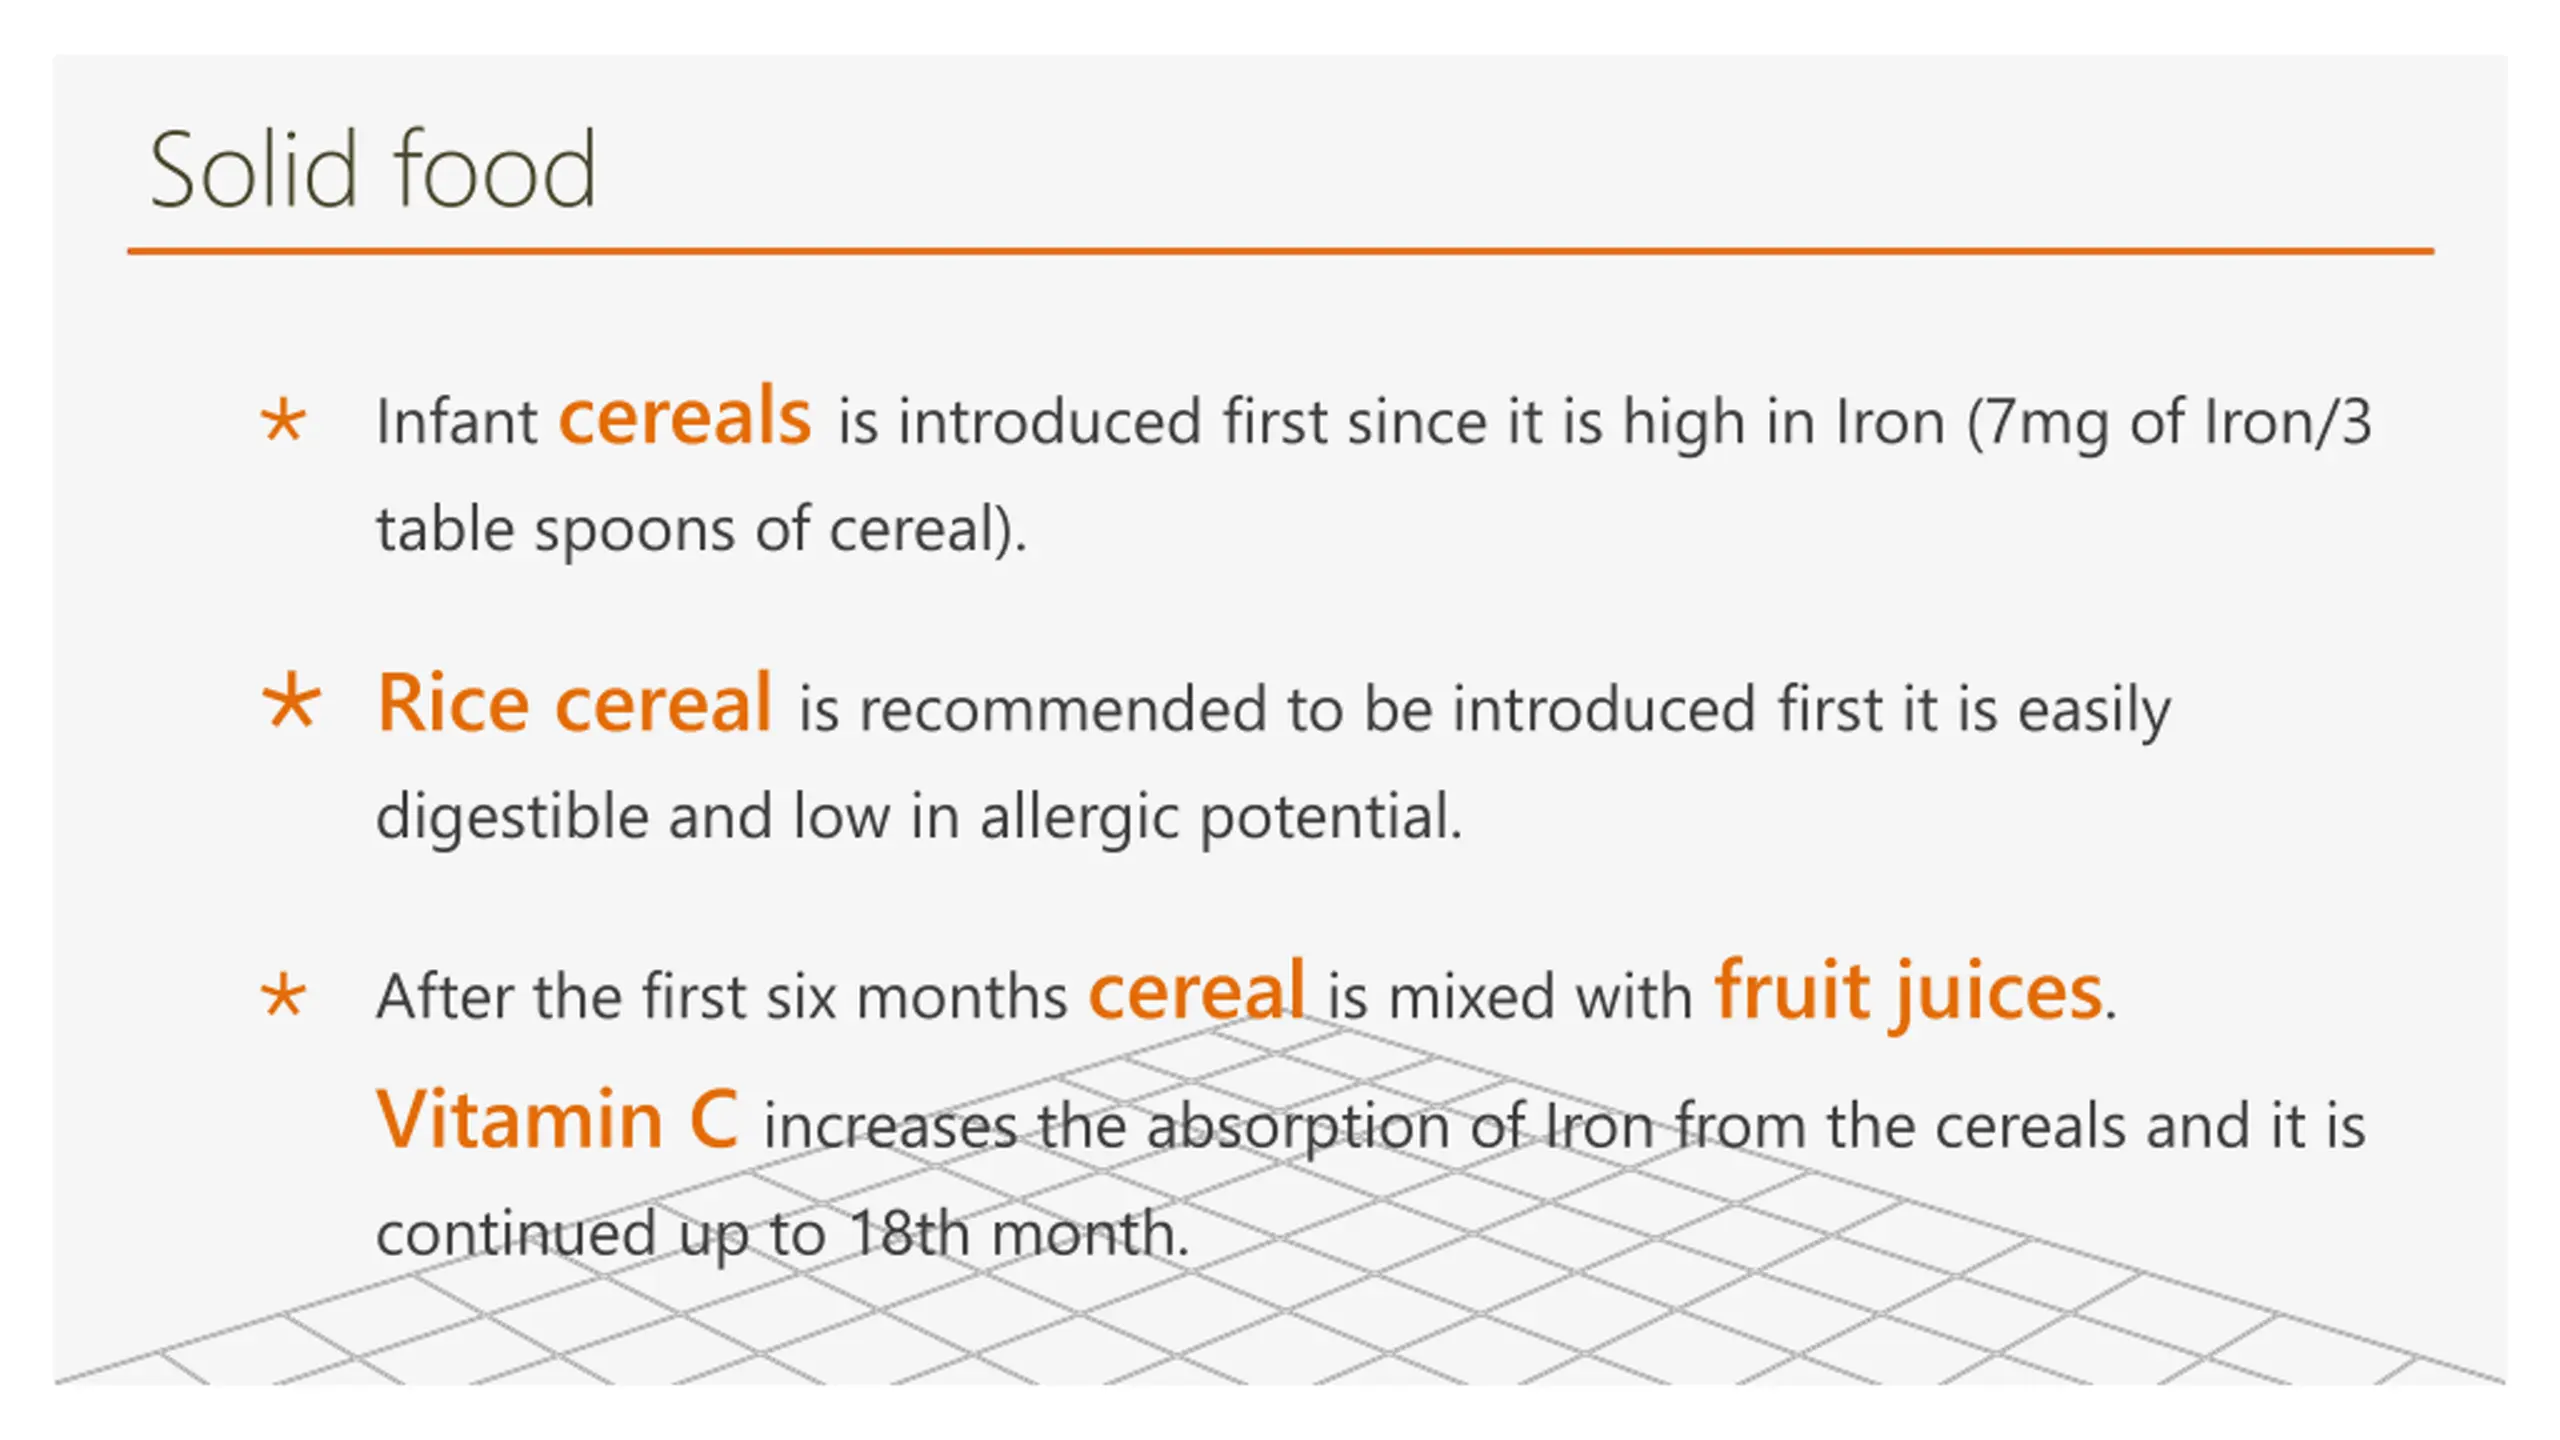Click the 7mg of Iron/3 text

(x=2170, y=422)
